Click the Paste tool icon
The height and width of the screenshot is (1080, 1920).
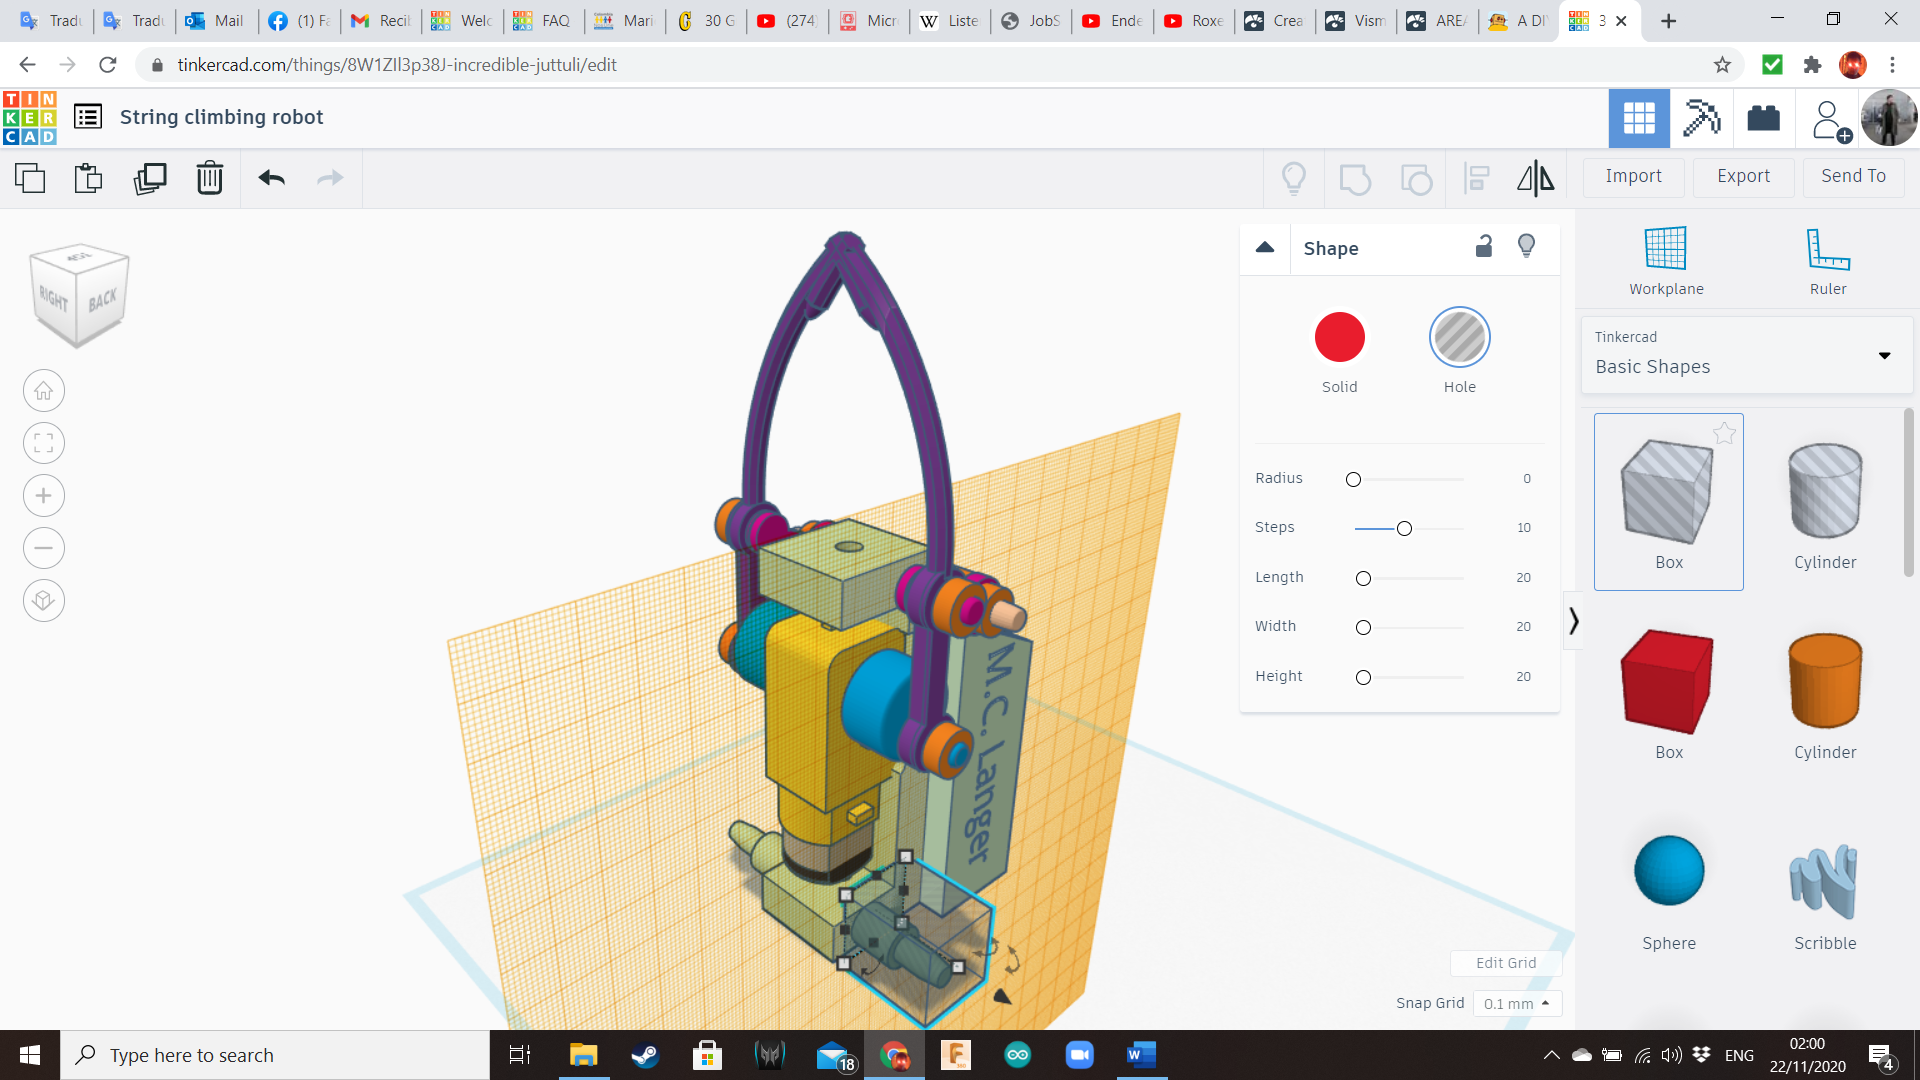[x=89, y=178]
